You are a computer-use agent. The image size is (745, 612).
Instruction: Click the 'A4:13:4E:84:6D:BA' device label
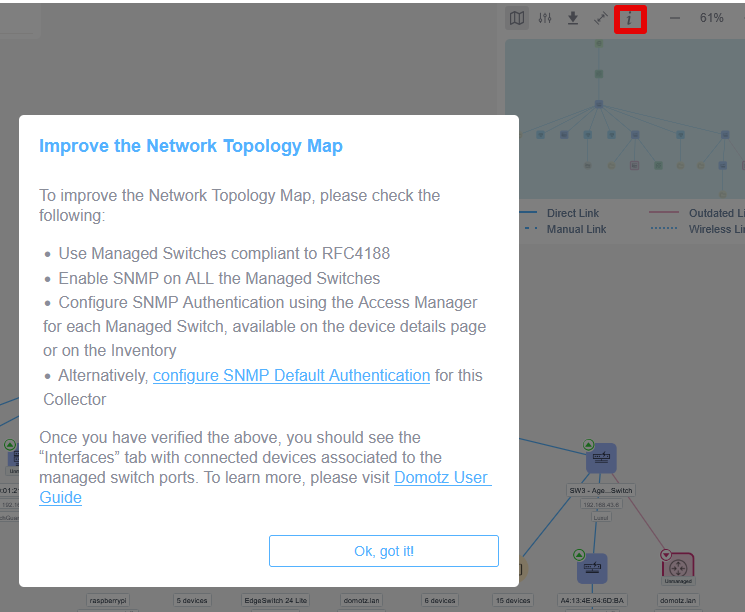coord(592,600)
